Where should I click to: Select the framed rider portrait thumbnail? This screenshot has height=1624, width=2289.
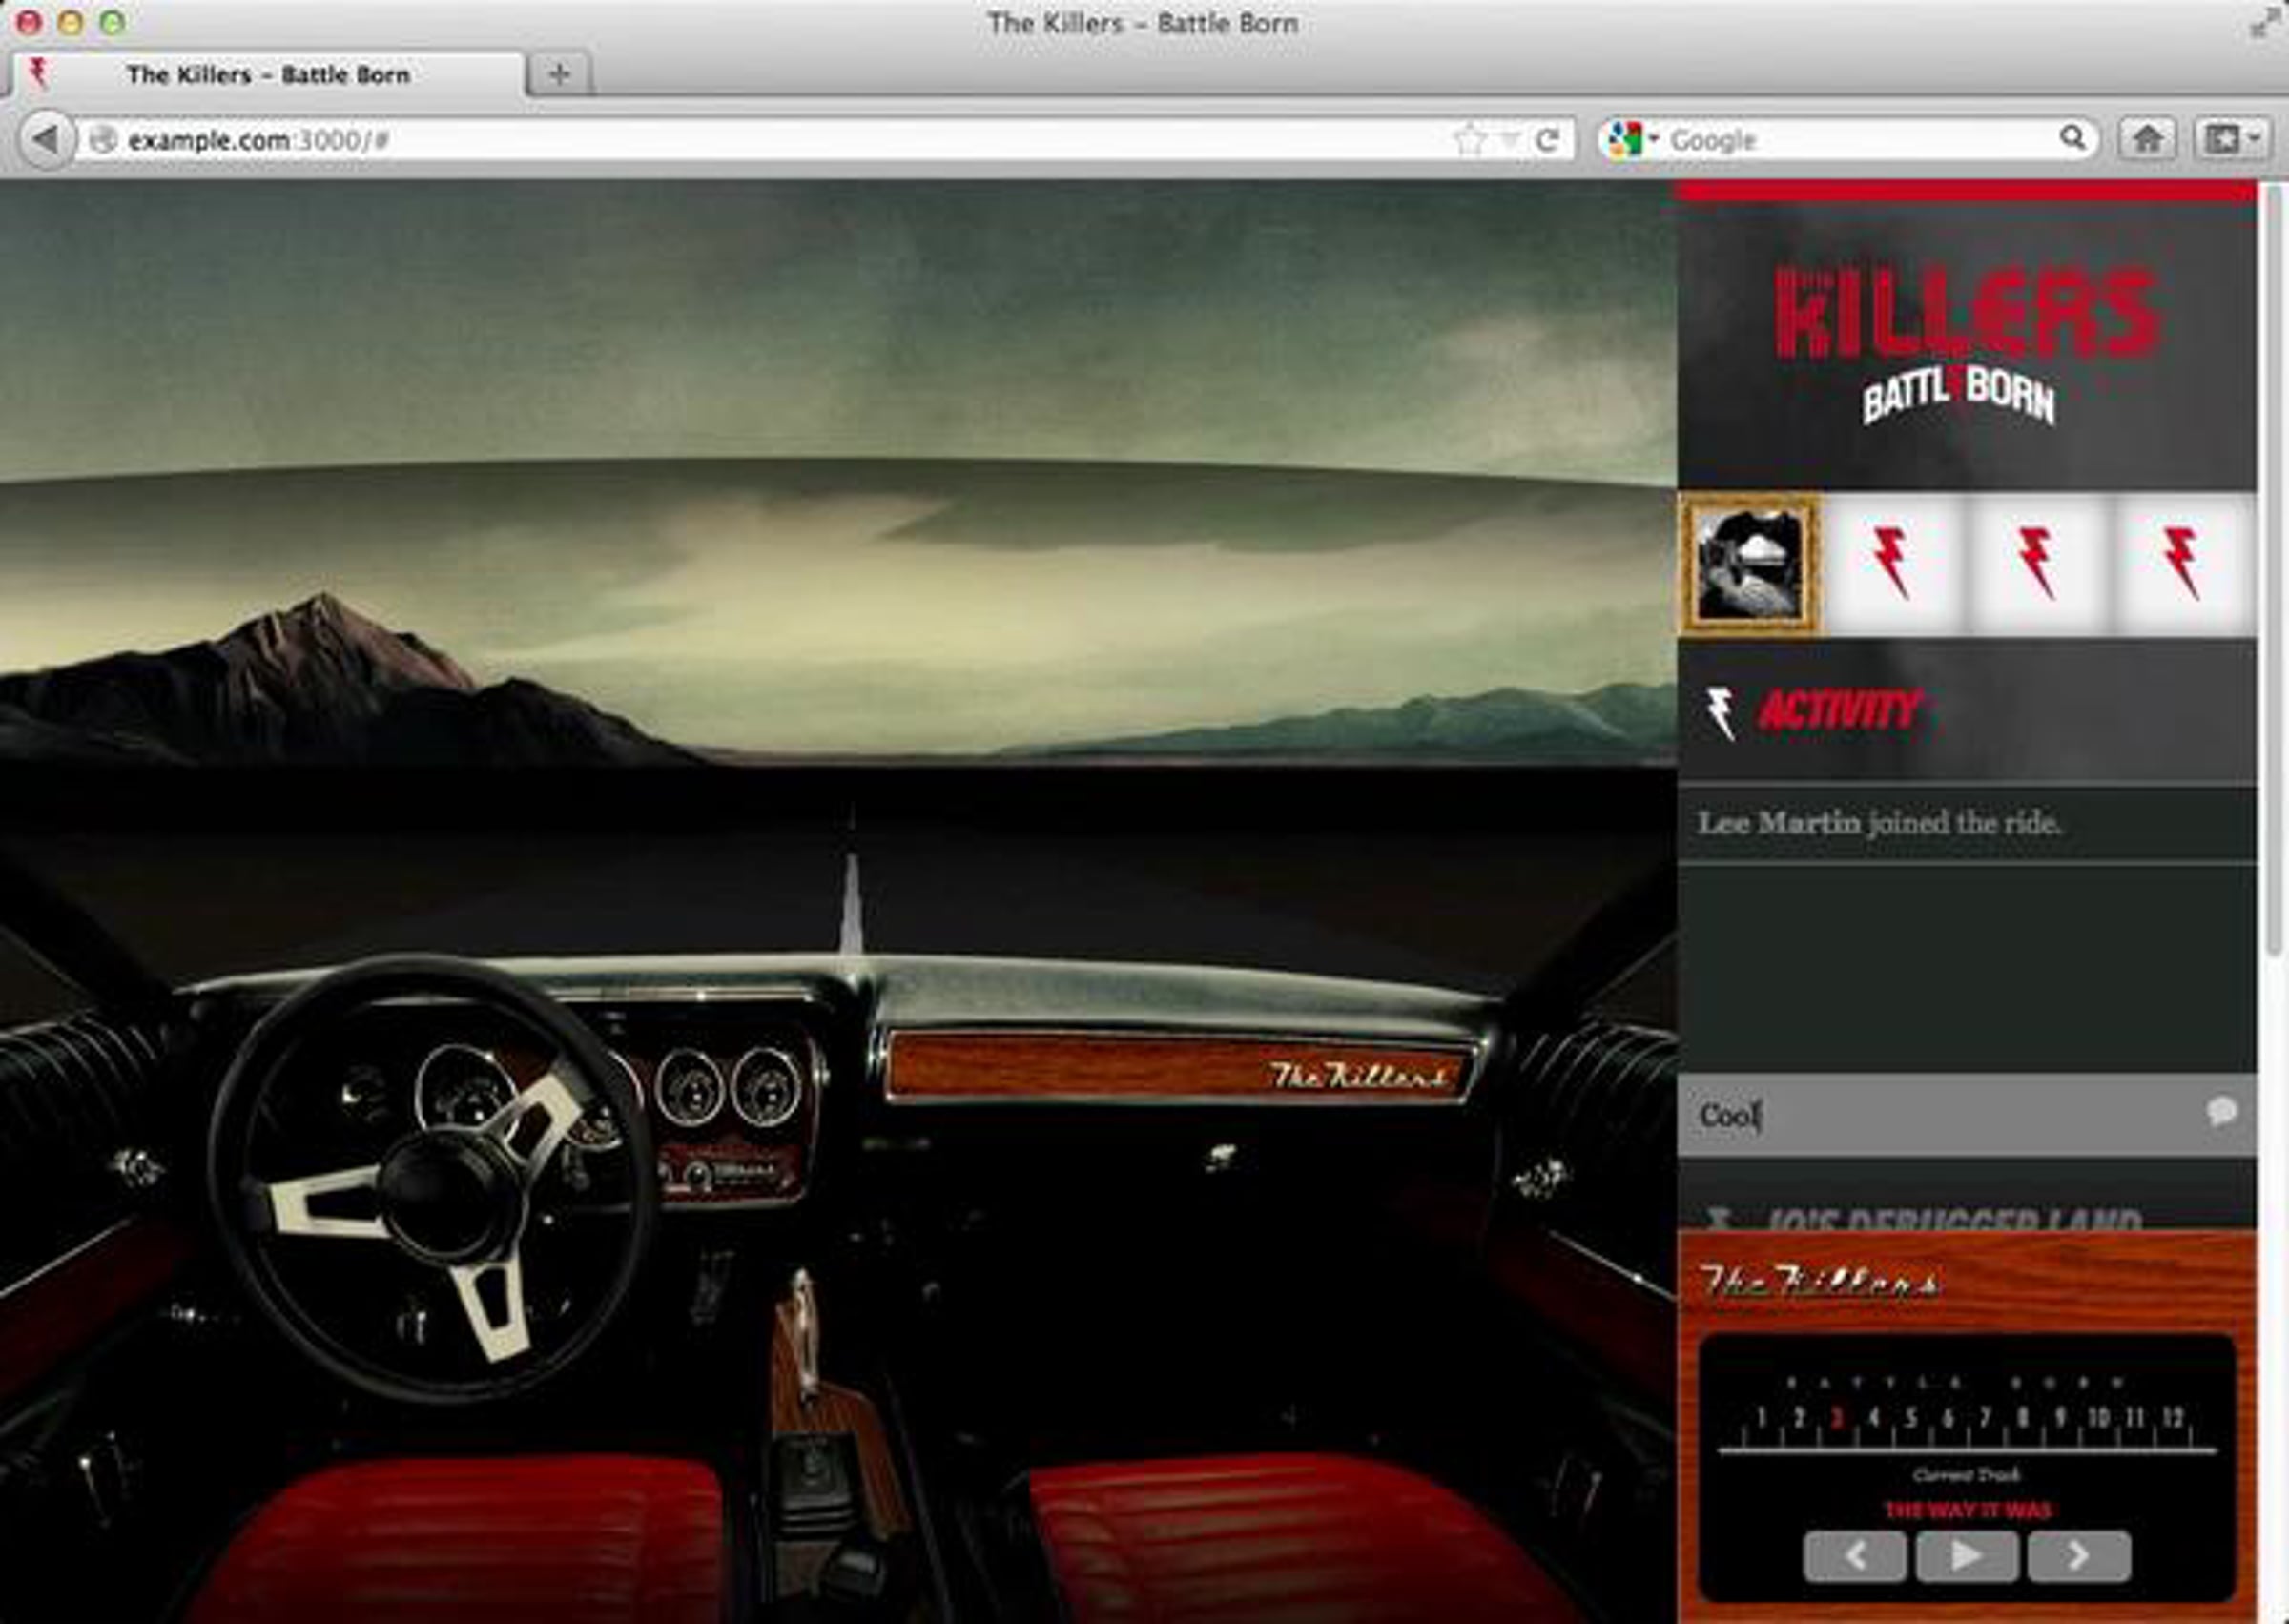1750,565
